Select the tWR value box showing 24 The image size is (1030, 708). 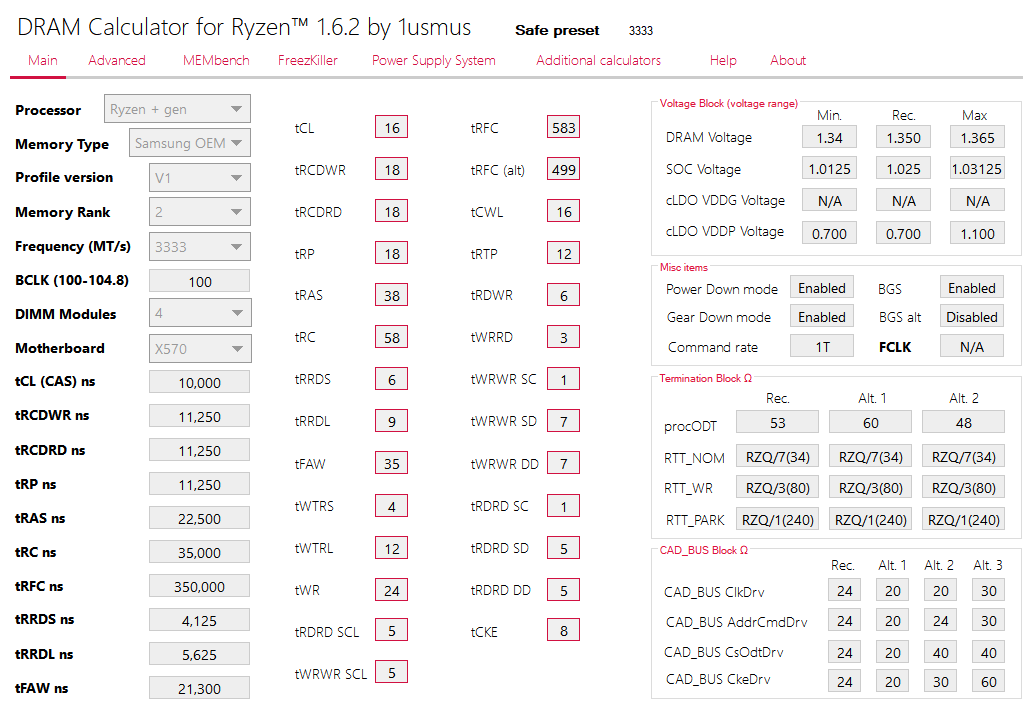(392, 590)
